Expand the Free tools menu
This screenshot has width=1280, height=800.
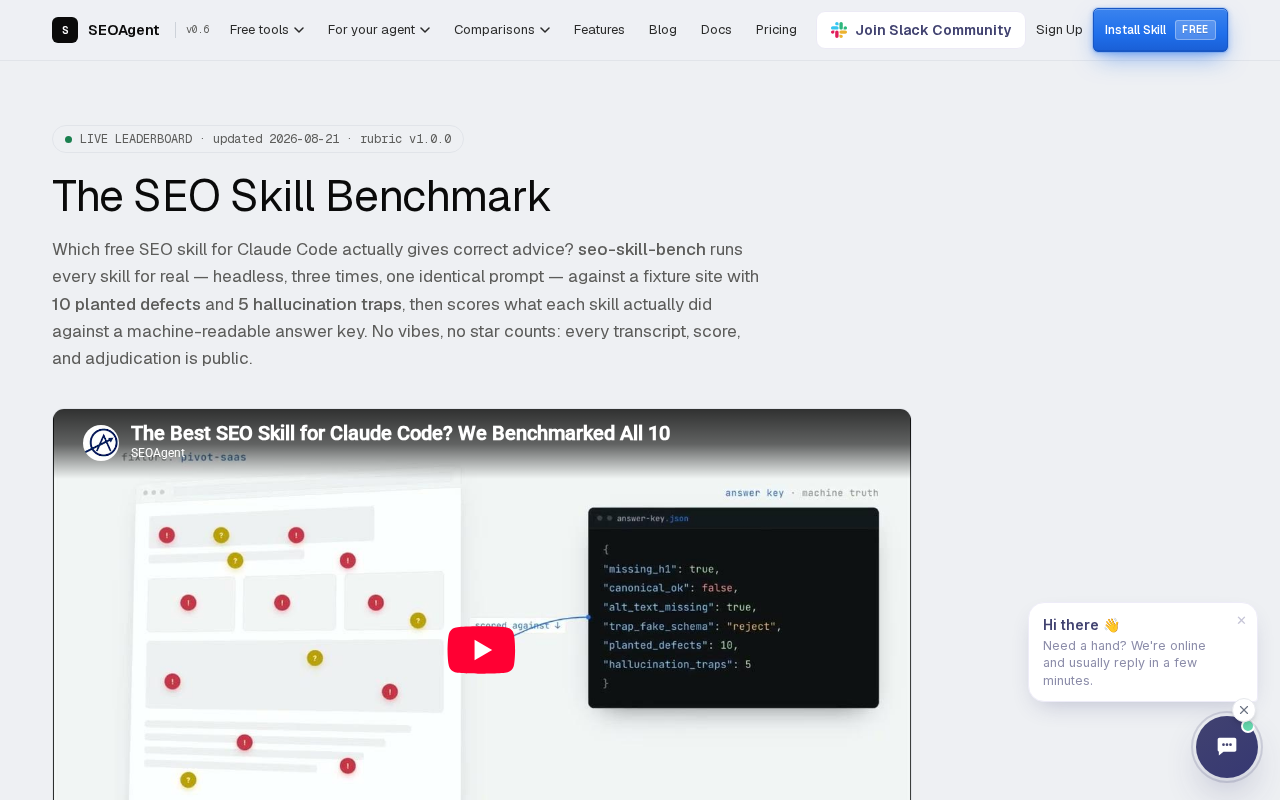pos(267,30)
